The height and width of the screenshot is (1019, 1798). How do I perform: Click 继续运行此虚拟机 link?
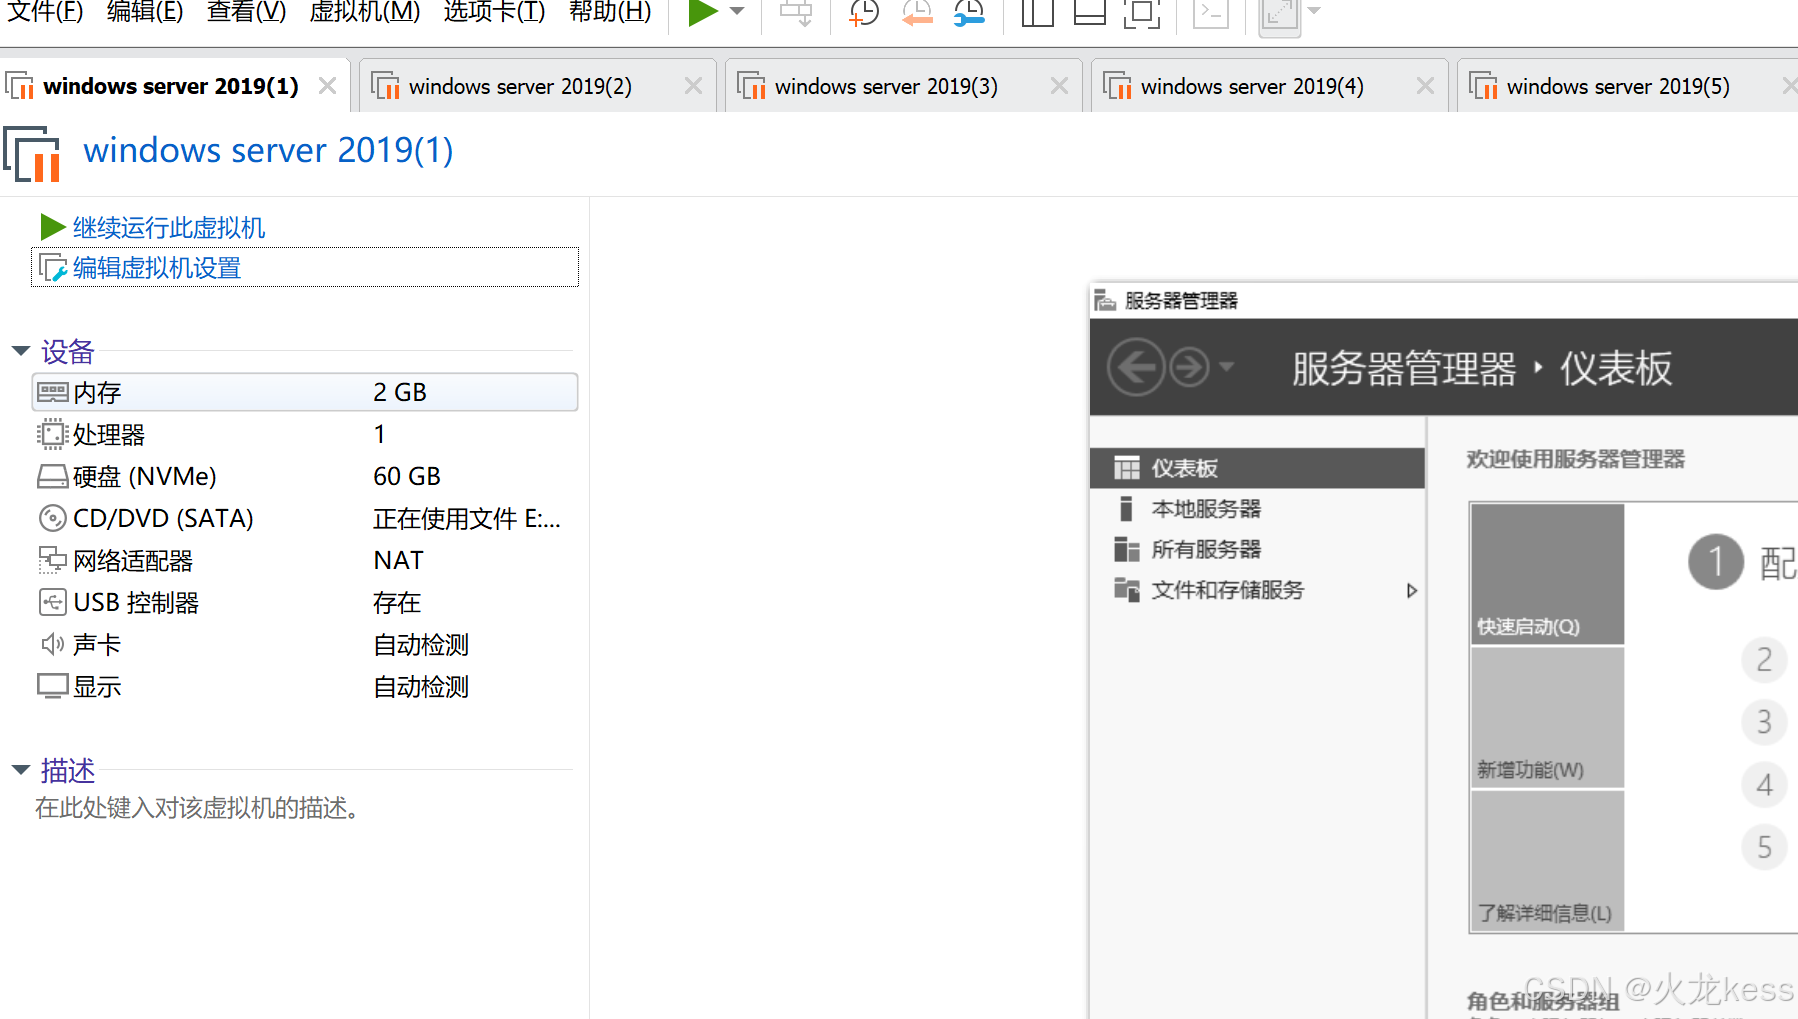168,228
